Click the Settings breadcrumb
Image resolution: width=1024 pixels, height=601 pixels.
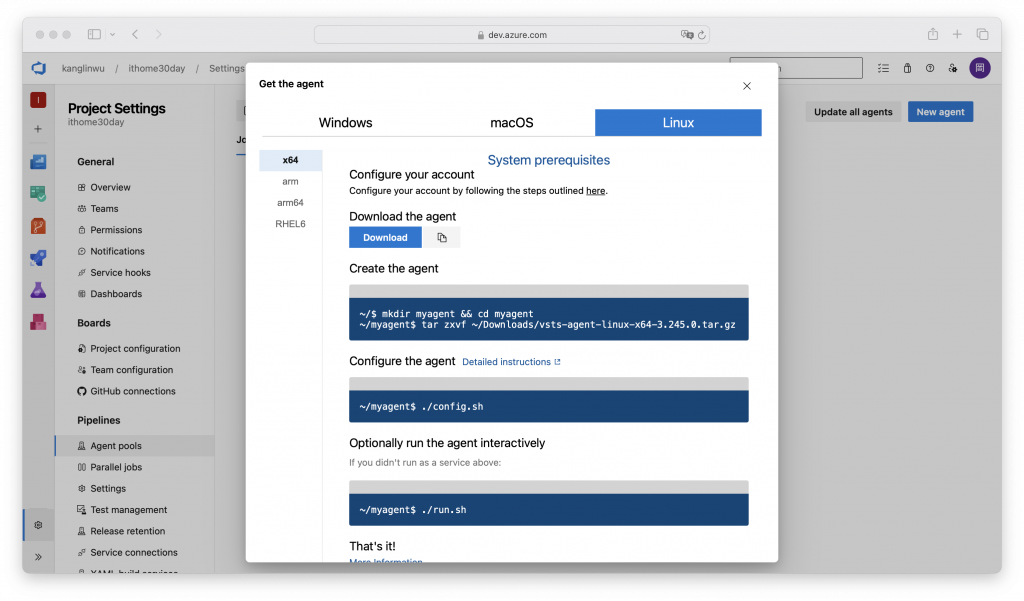227,69
